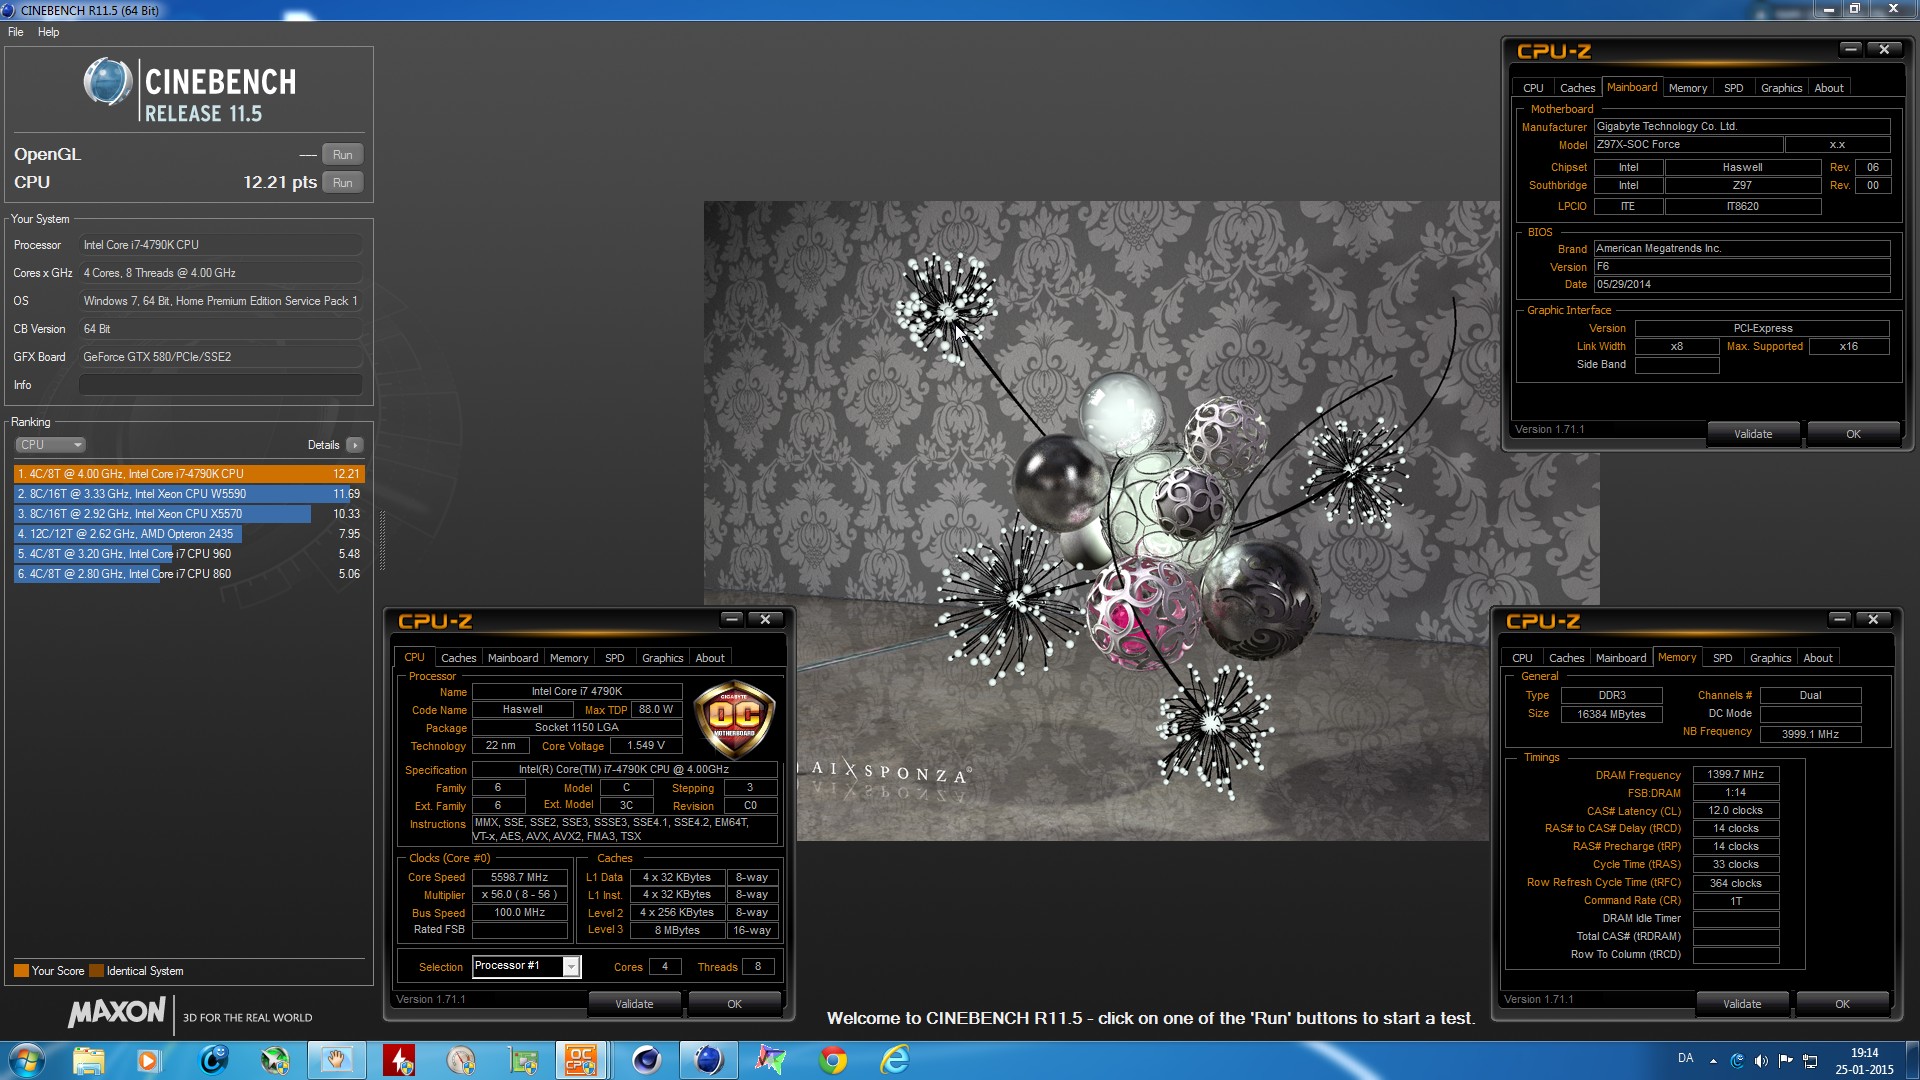Open the network connection tray icon
The image size is (1920, 1080).
pos(1810,1061)
